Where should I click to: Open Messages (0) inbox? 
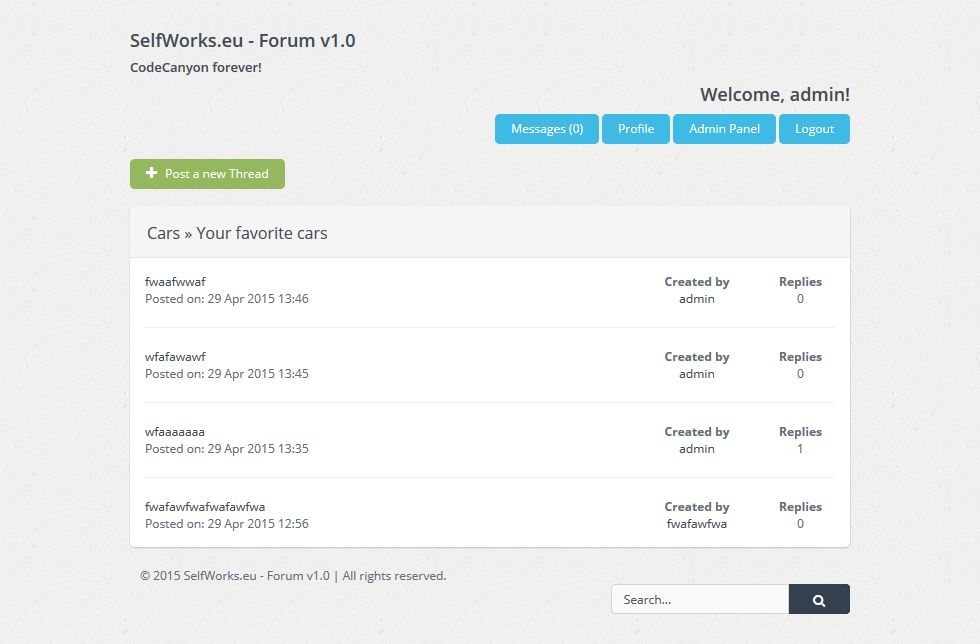(x=547, y=129)
